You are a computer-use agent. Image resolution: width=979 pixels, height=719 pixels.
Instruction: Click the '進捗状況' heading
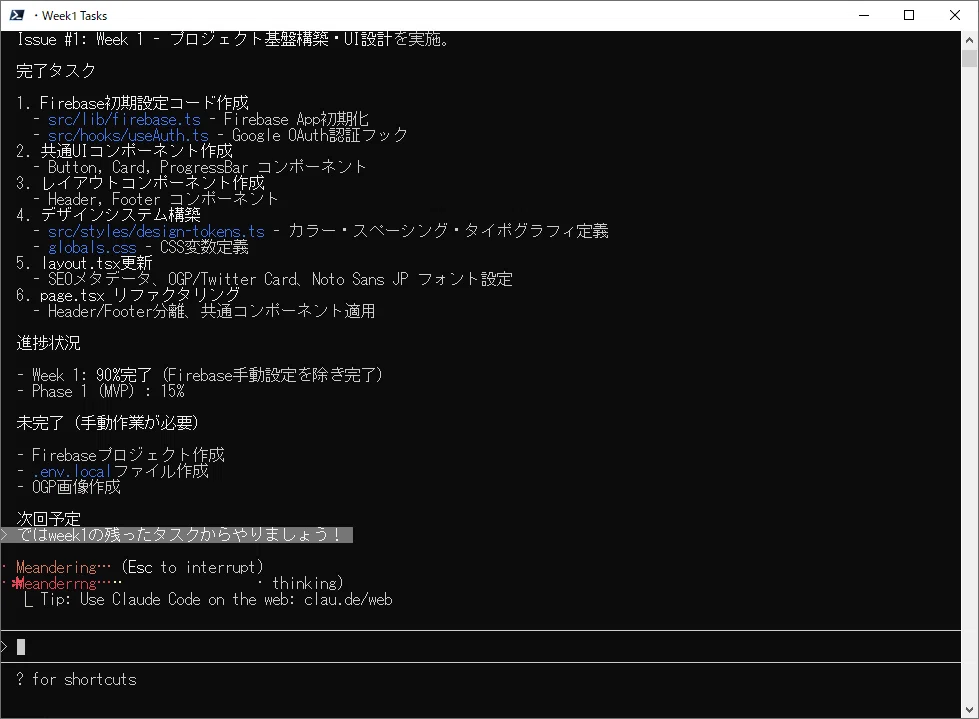pyautogui.click(x=48, y=343)
